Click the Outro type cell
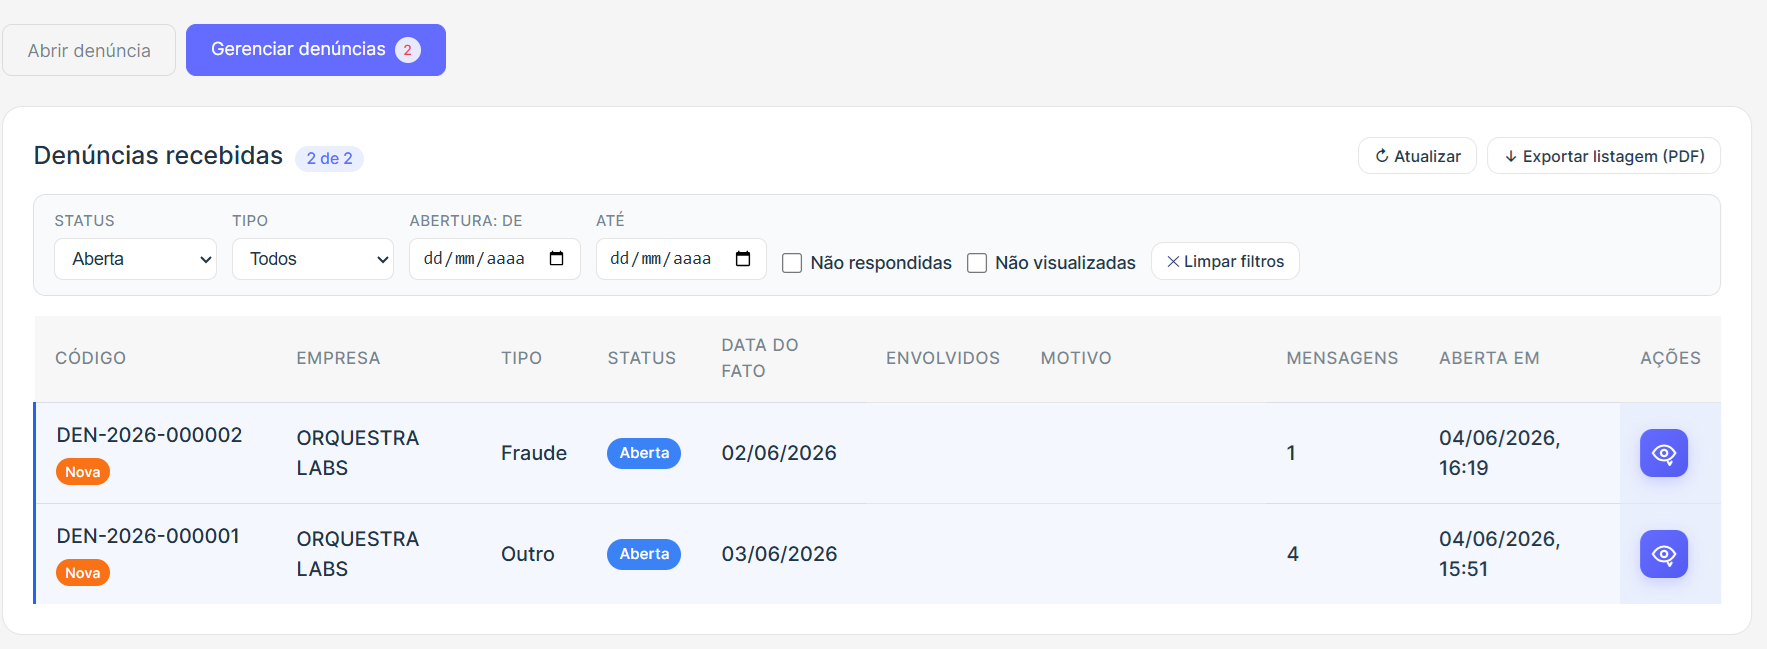The width and height of the screenshot is (1767, 649). [x=528, y=554]
